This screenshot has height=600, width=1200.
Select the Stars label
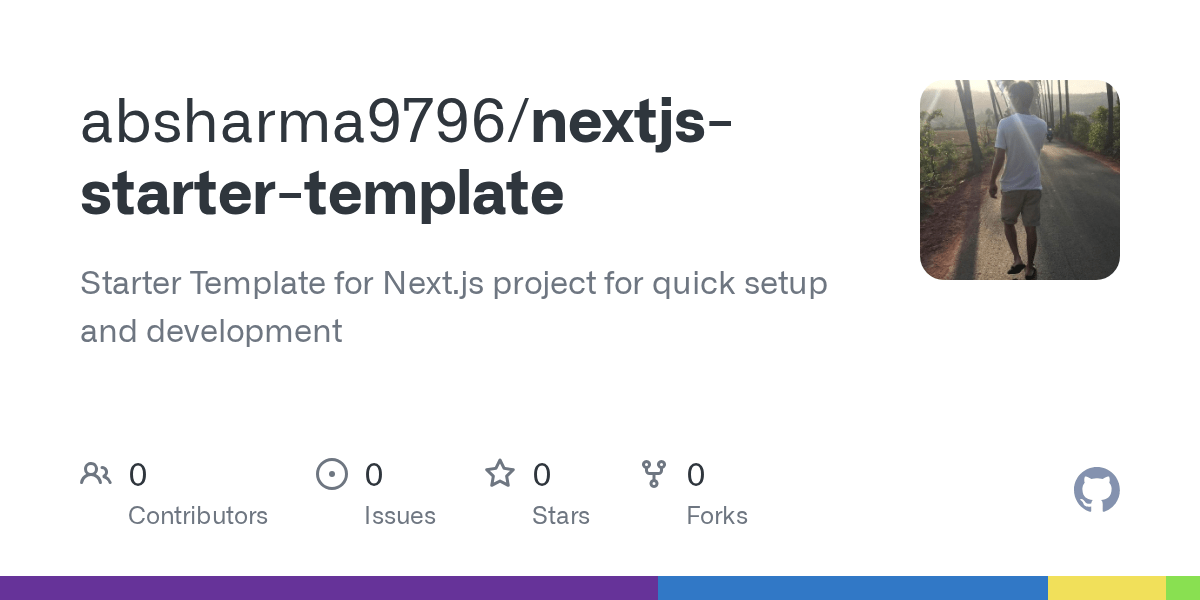[561, 516]
